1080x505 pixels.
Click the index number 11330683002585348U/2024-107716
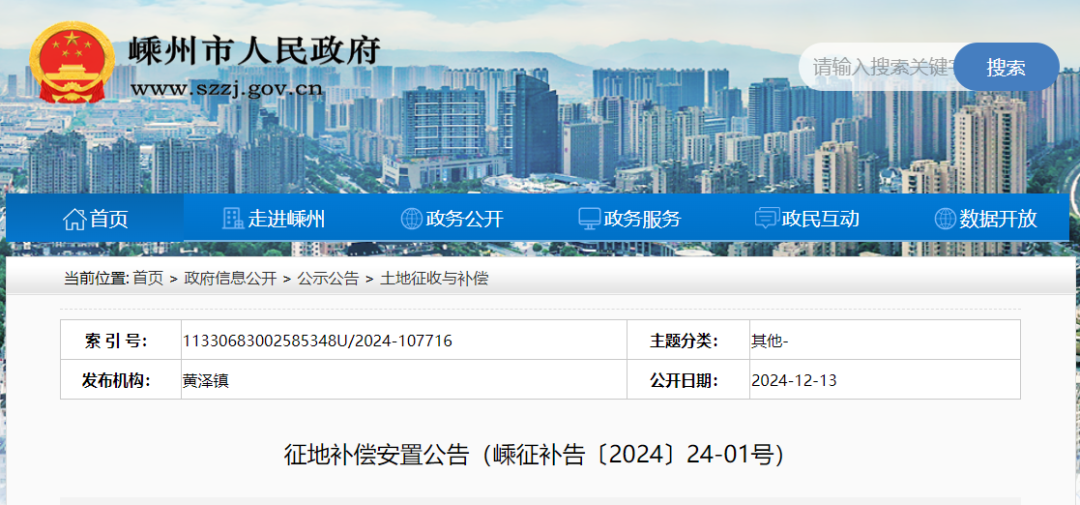[x=317, y=341]
